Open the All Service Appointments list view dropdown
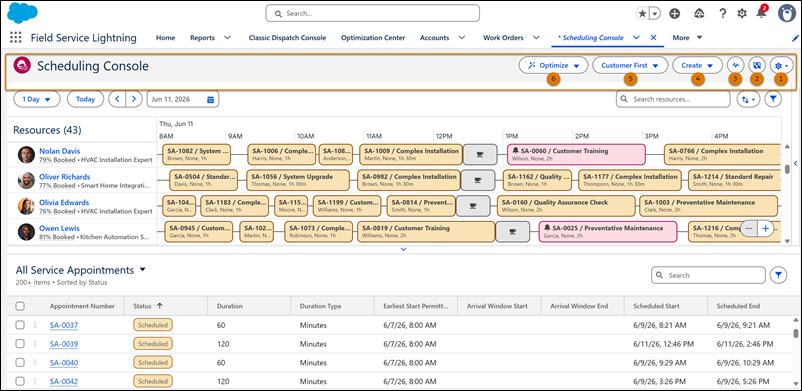Viewport: 802px width, 391px height. tap(143, 269)
